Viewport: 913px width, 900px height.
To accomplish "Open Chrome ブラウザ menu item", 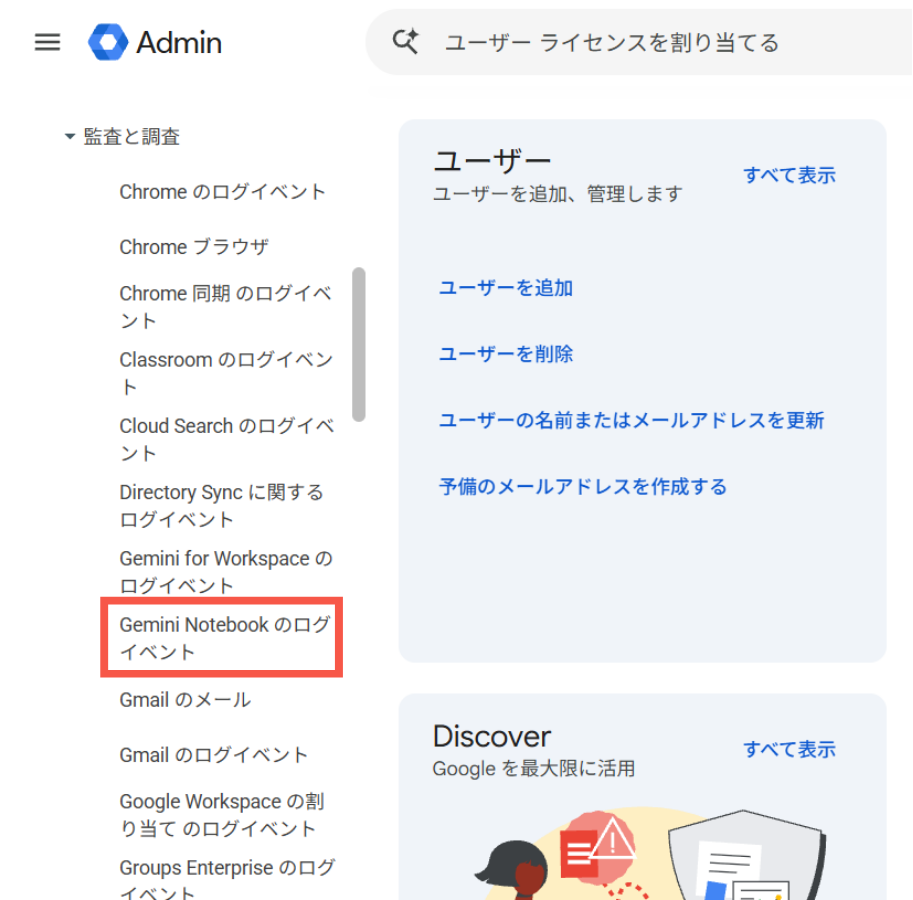I will pos(194,247).
